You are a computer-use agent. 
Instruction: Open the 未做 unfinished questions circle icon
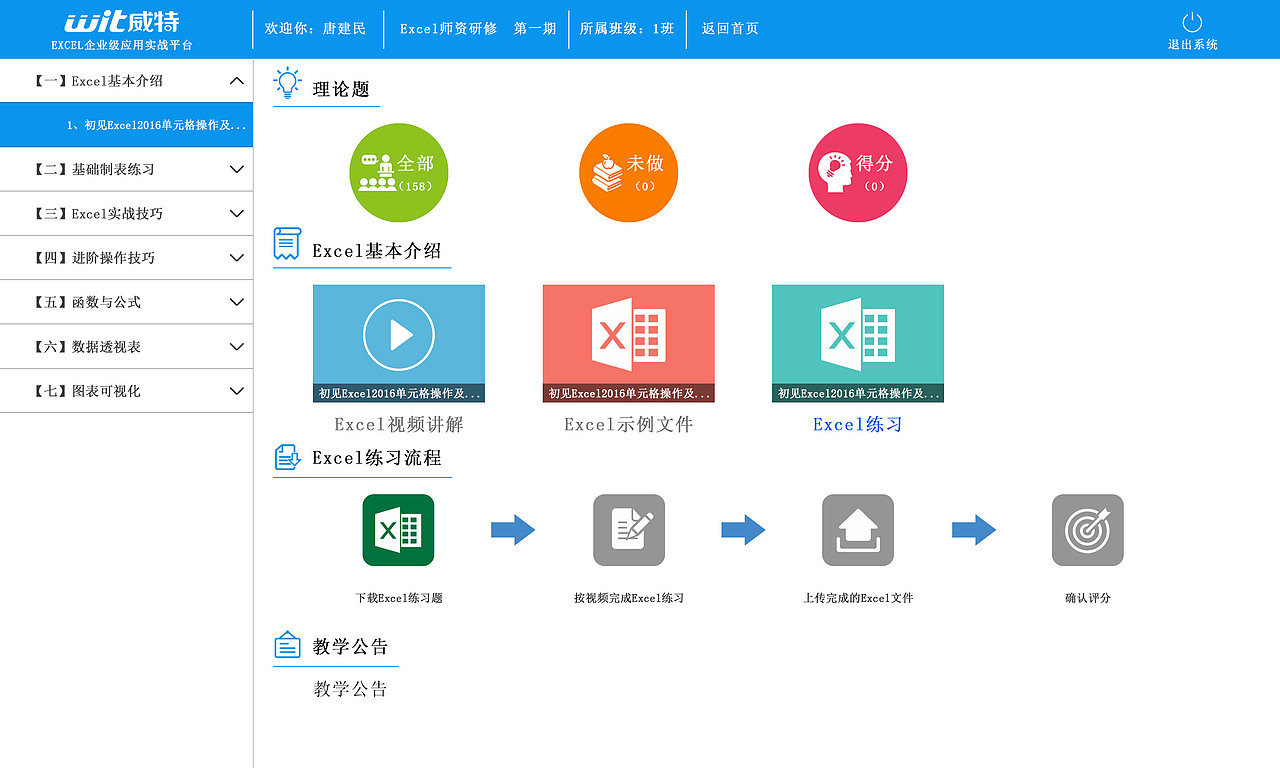coord(628,172)
